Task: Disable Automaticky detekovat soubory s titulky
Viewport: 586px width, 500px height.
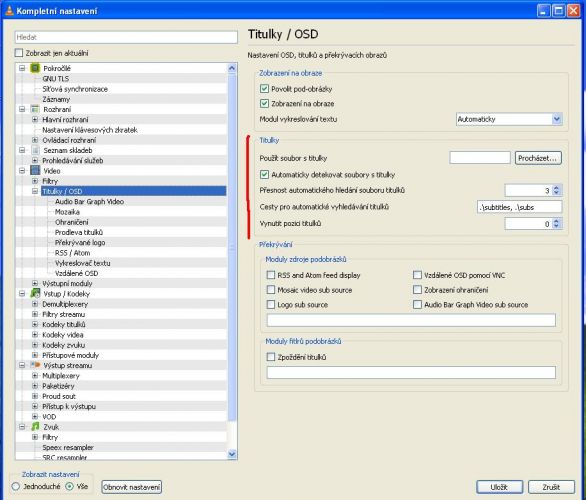Action: pos(264,175)
